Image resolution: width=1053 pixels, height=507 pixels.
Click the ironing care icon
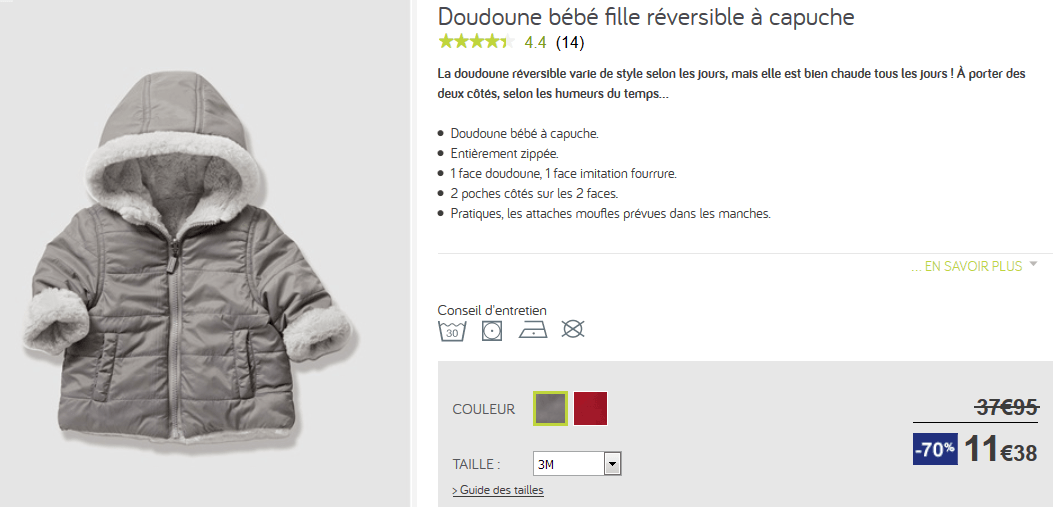click(532, 330)
